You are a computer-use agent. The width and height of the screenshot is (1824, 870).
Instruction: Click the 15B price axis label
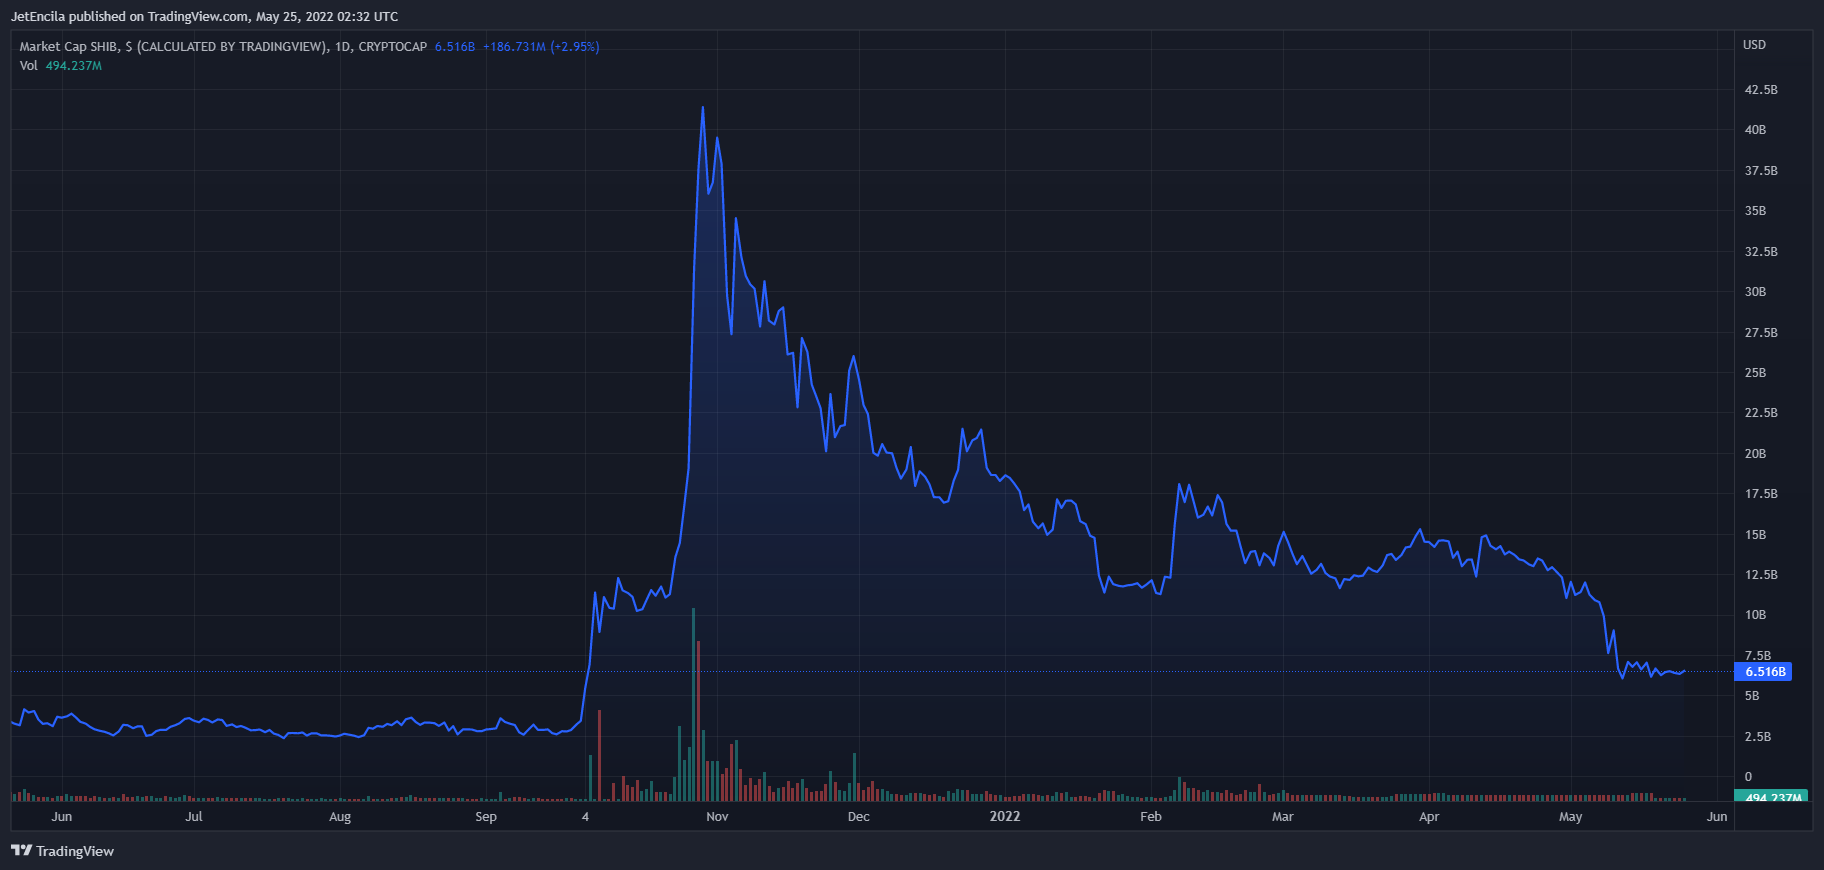[1755, 535]
